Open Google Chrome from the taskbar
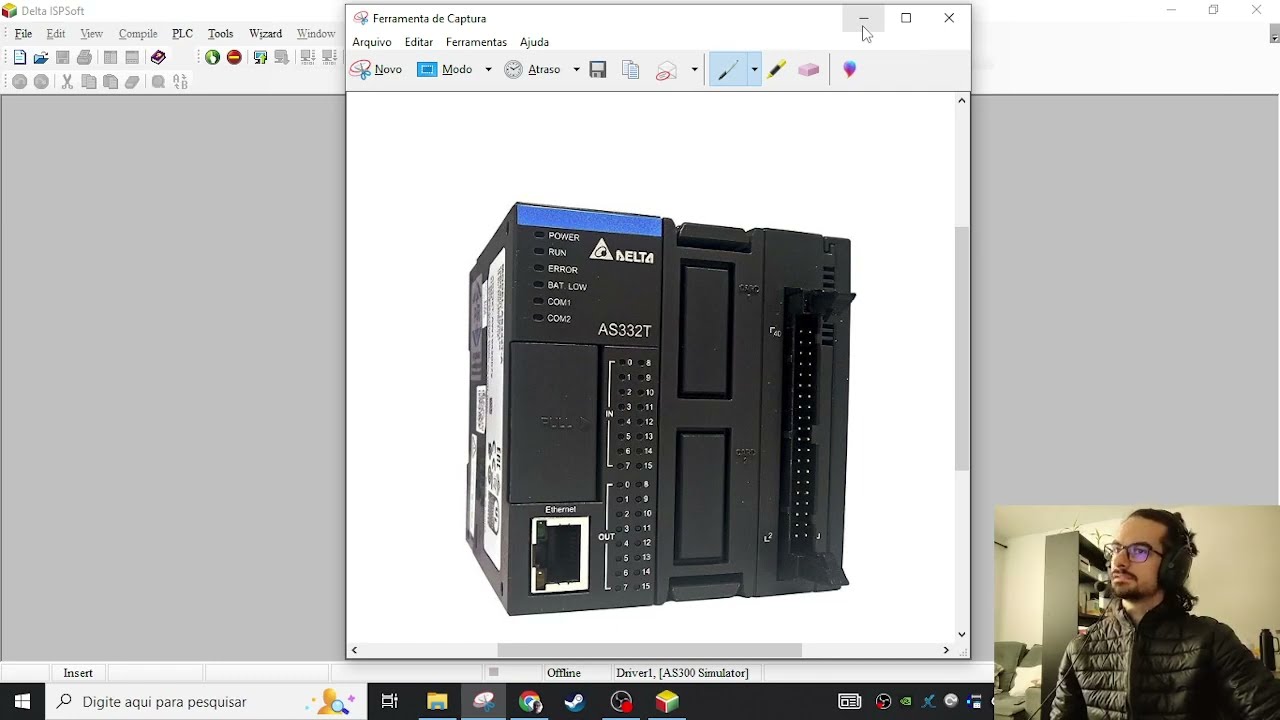Viewport: 1280px width, 720px height. (529, 702)
